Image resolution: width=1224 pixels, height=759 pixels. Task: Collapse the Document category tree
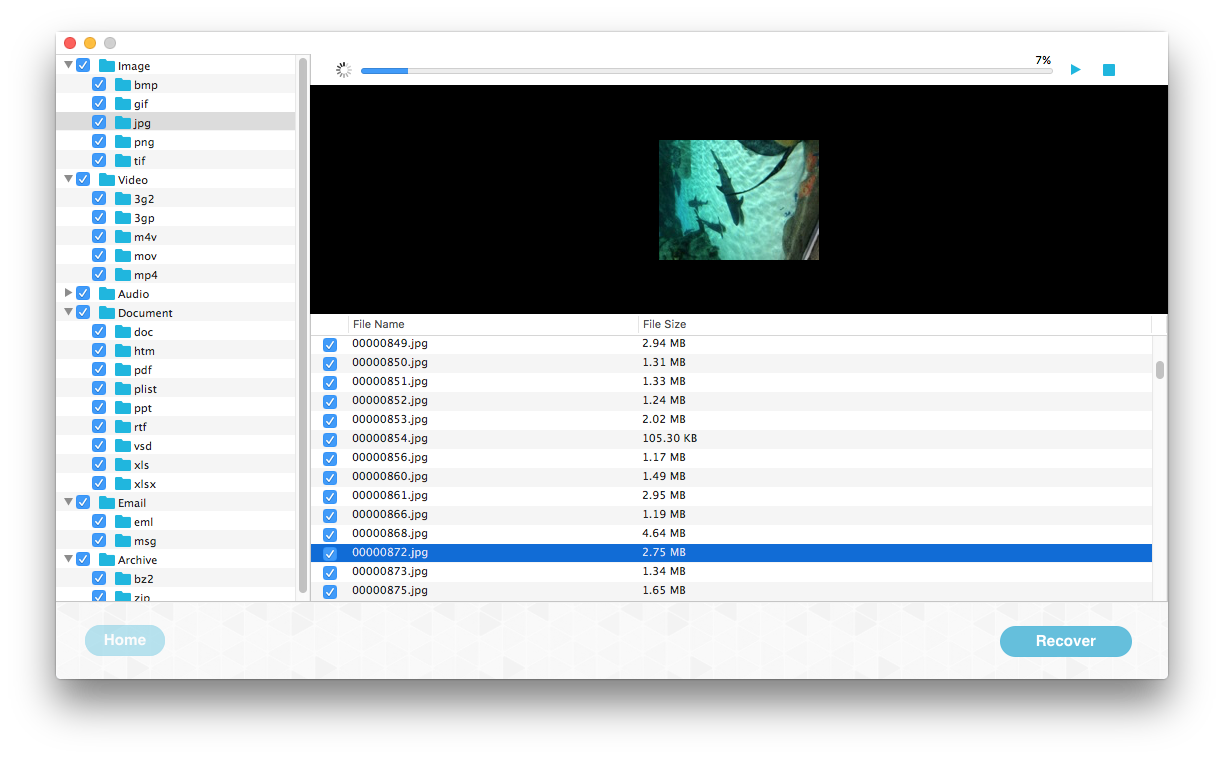68,313
